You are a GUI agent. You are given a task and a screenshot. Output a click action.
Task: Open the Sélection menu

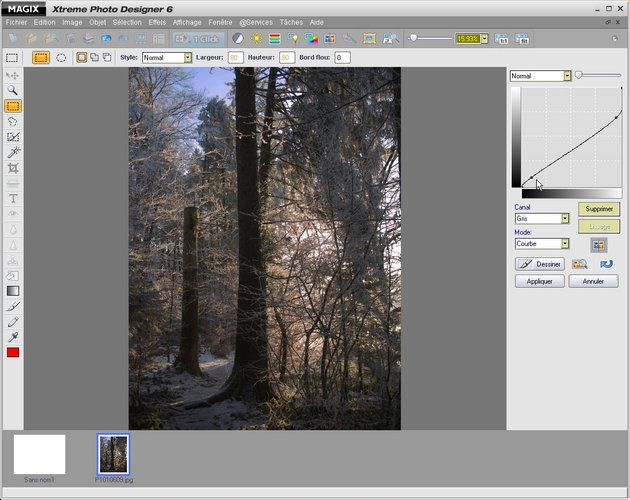tap(127, 21)
